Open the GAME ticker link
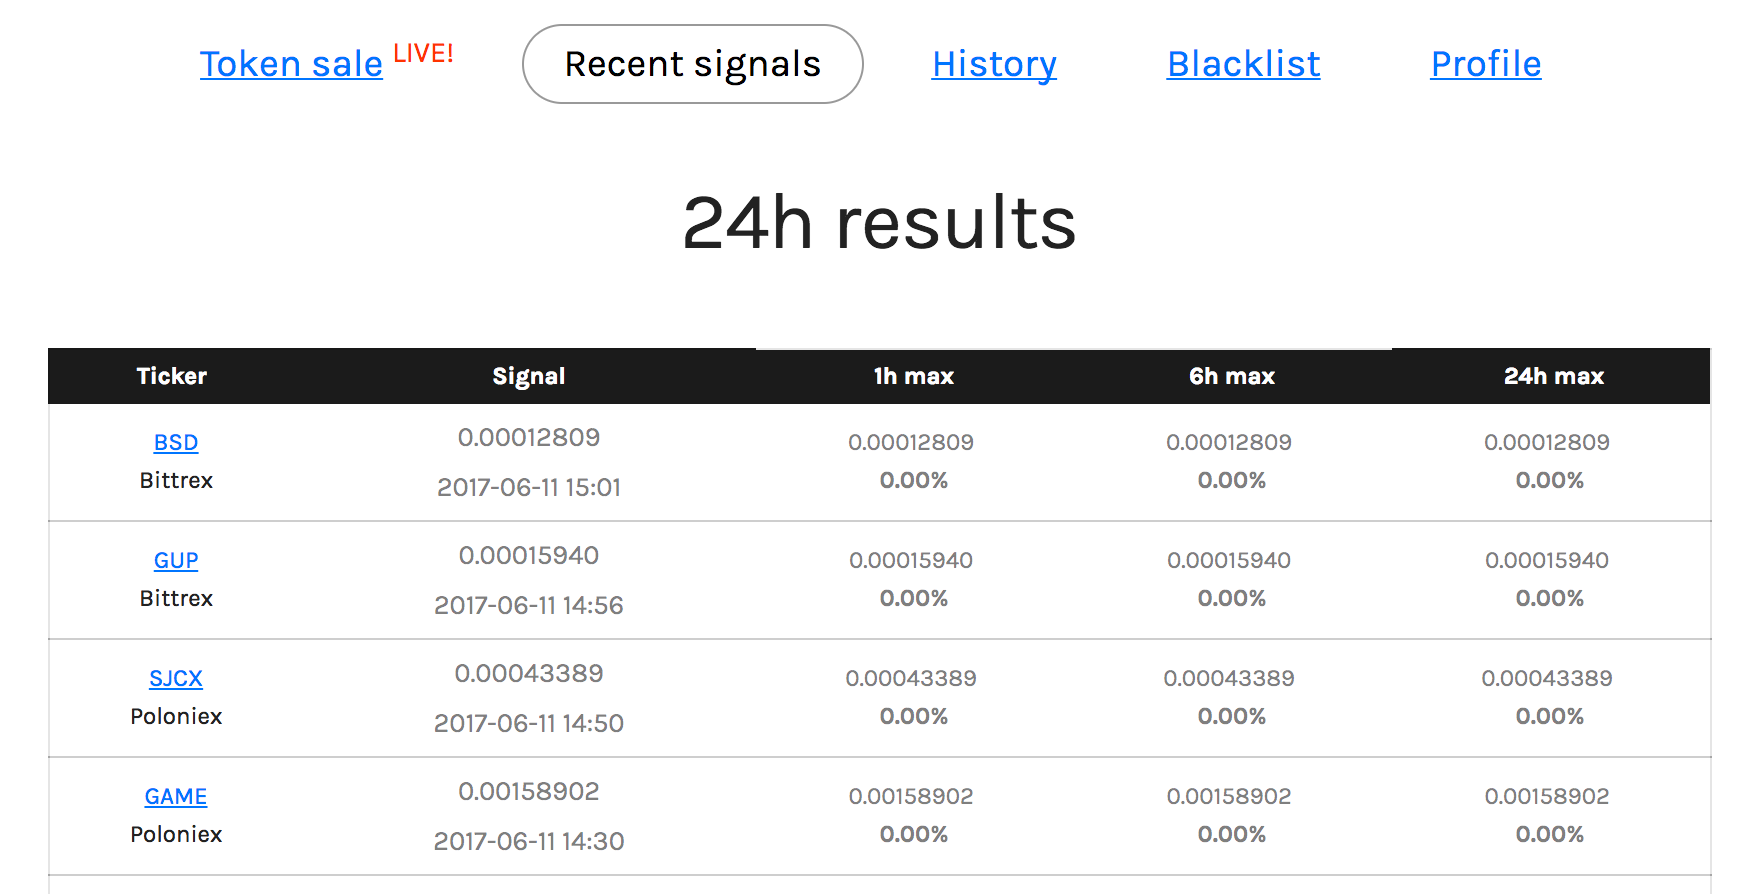 click(x=176, y=796)
